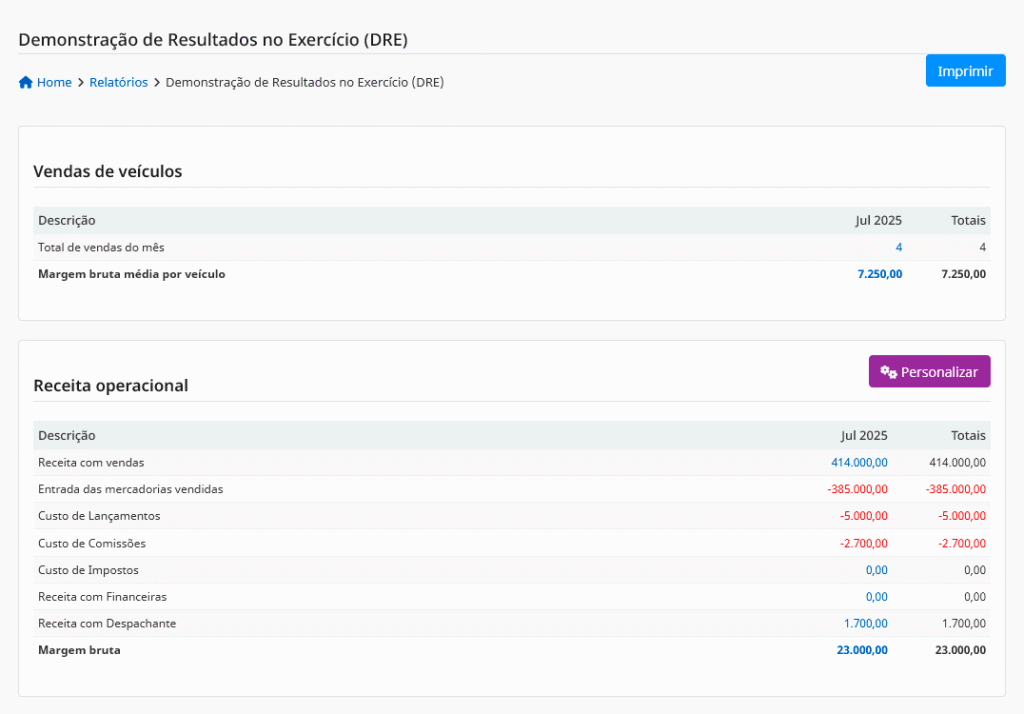Click Jul 2025 Custo de Comissões -2.700,00
This screenshot has height=714, width=1024.
pos(863,544)
